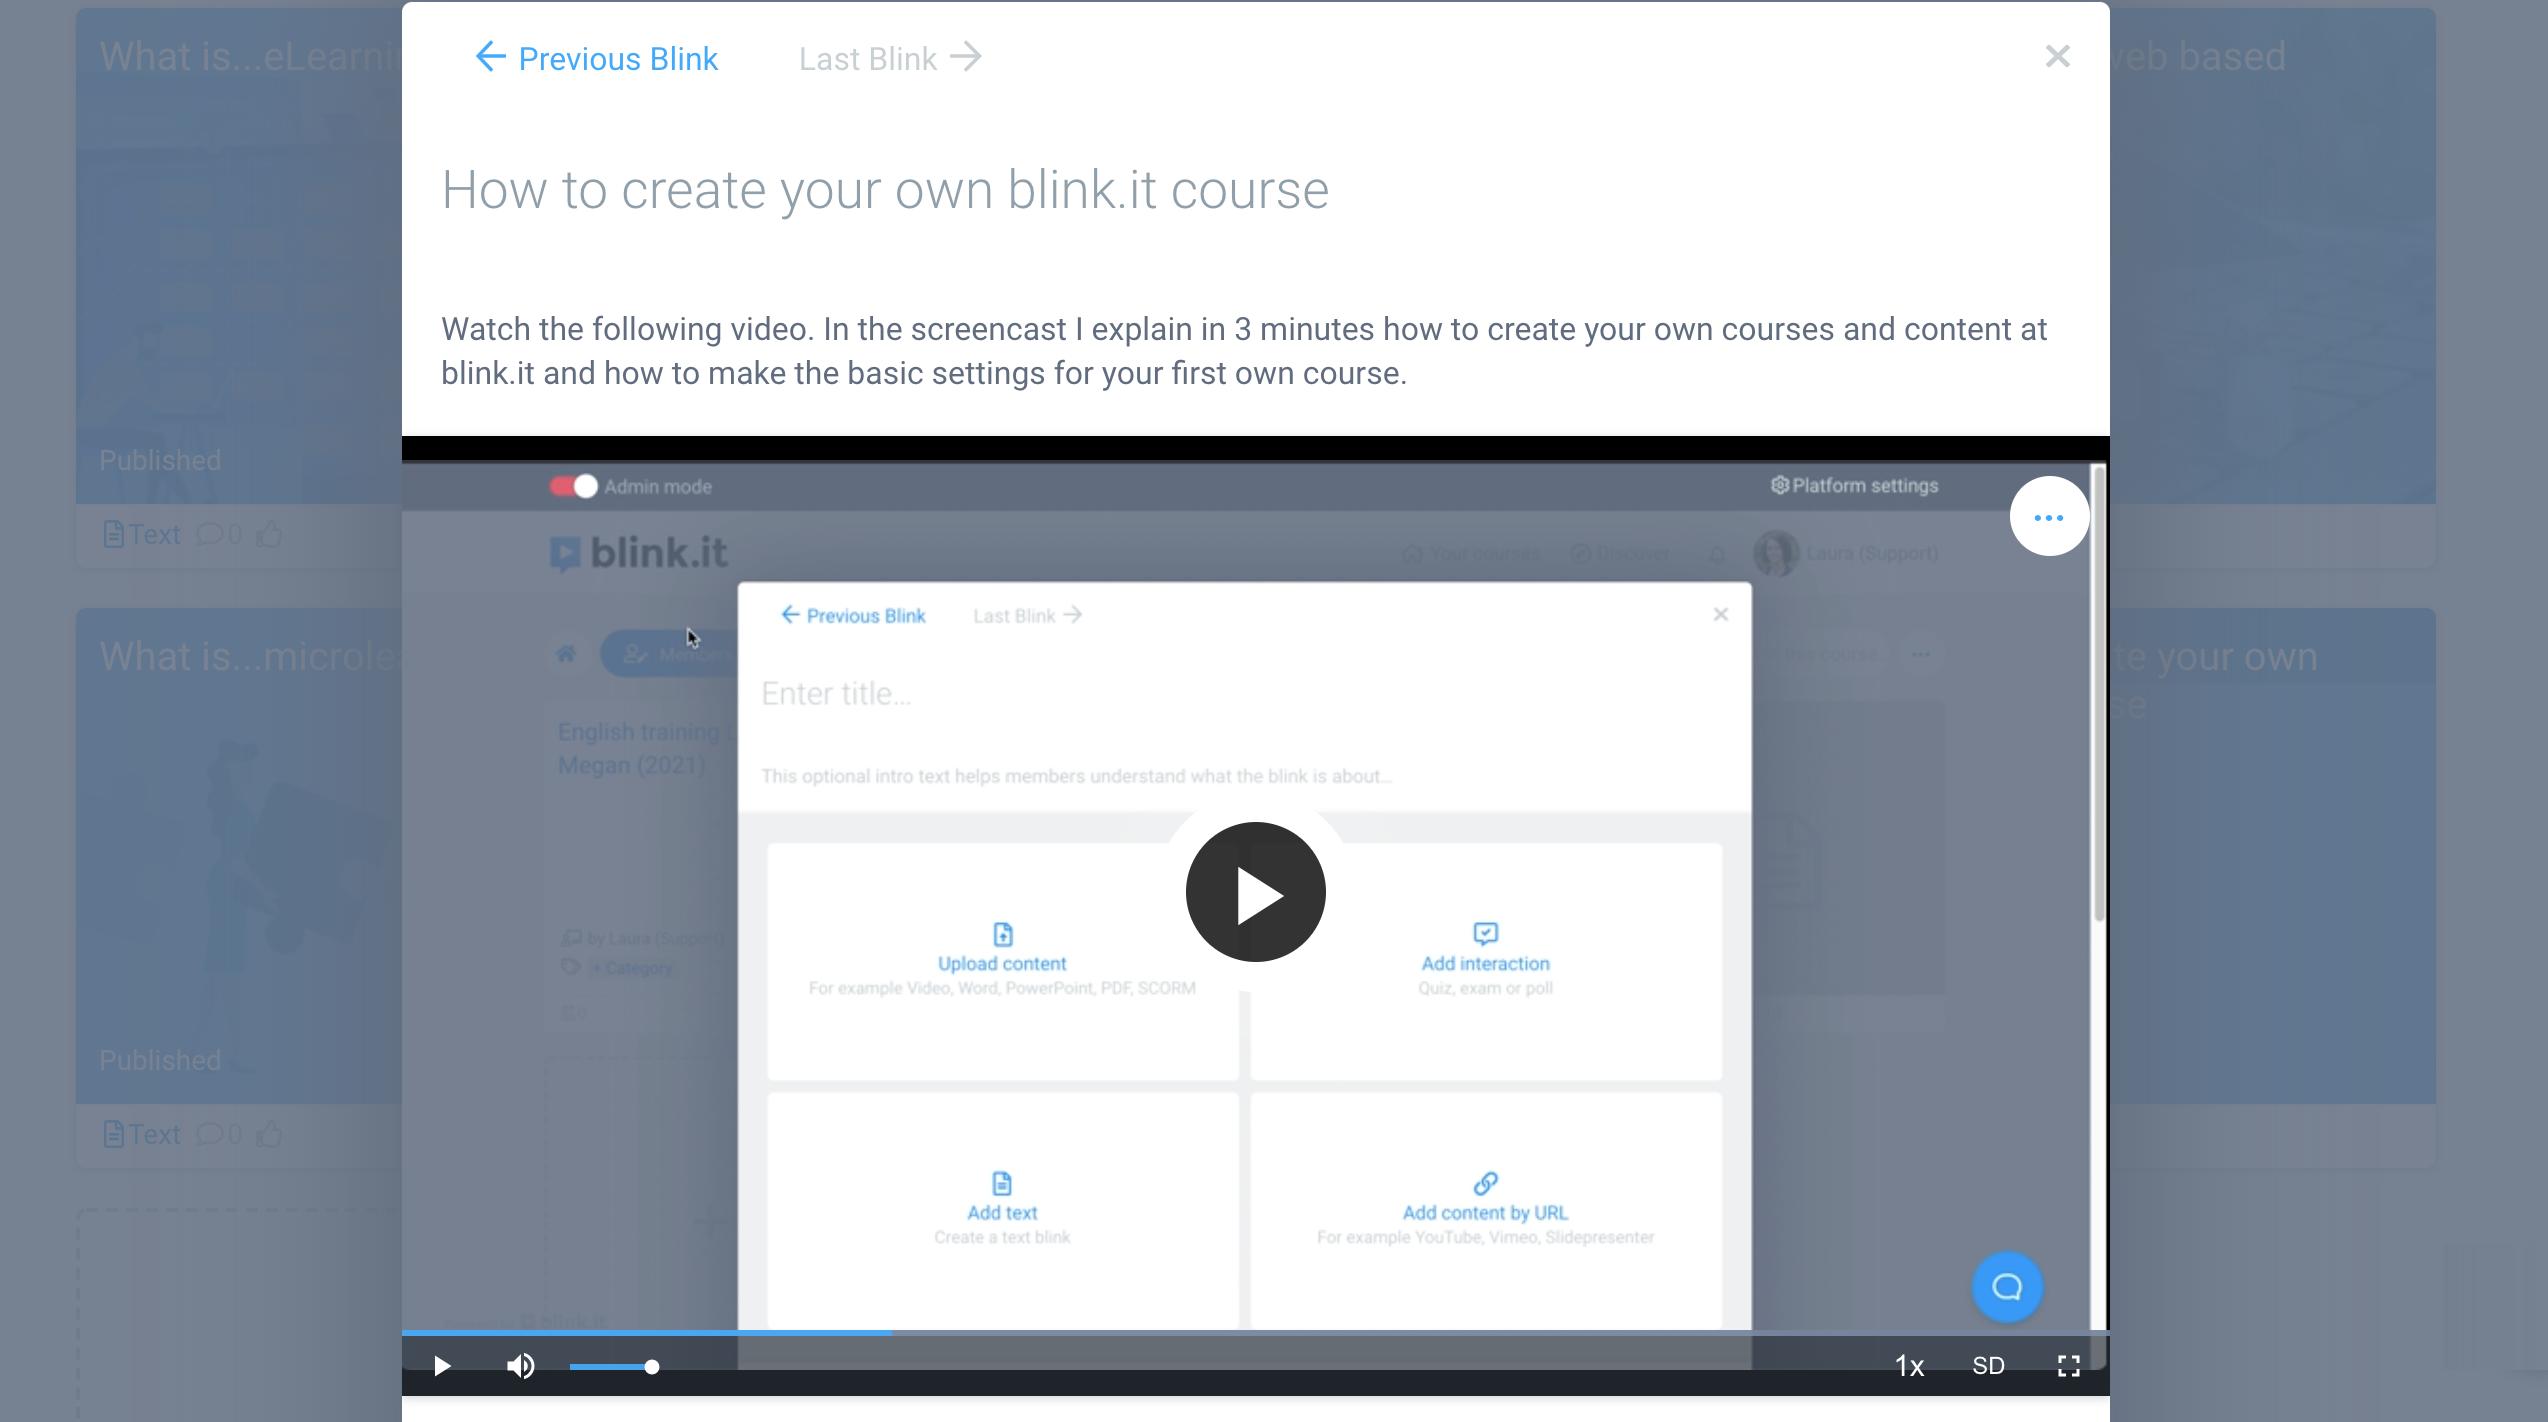
Task: Click the Text type icon on the eLearning card
Action: point(113,535)
